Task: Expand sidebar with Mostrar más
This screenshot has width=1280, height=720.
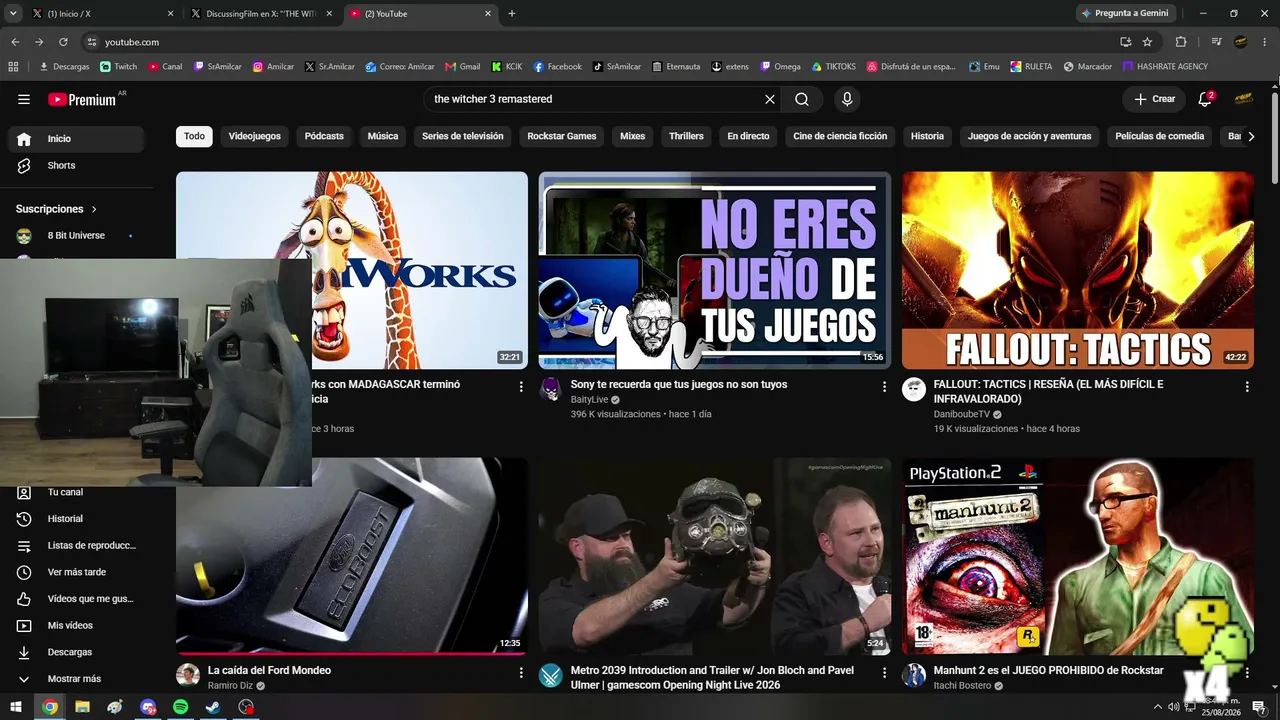Action: point(75,679)
